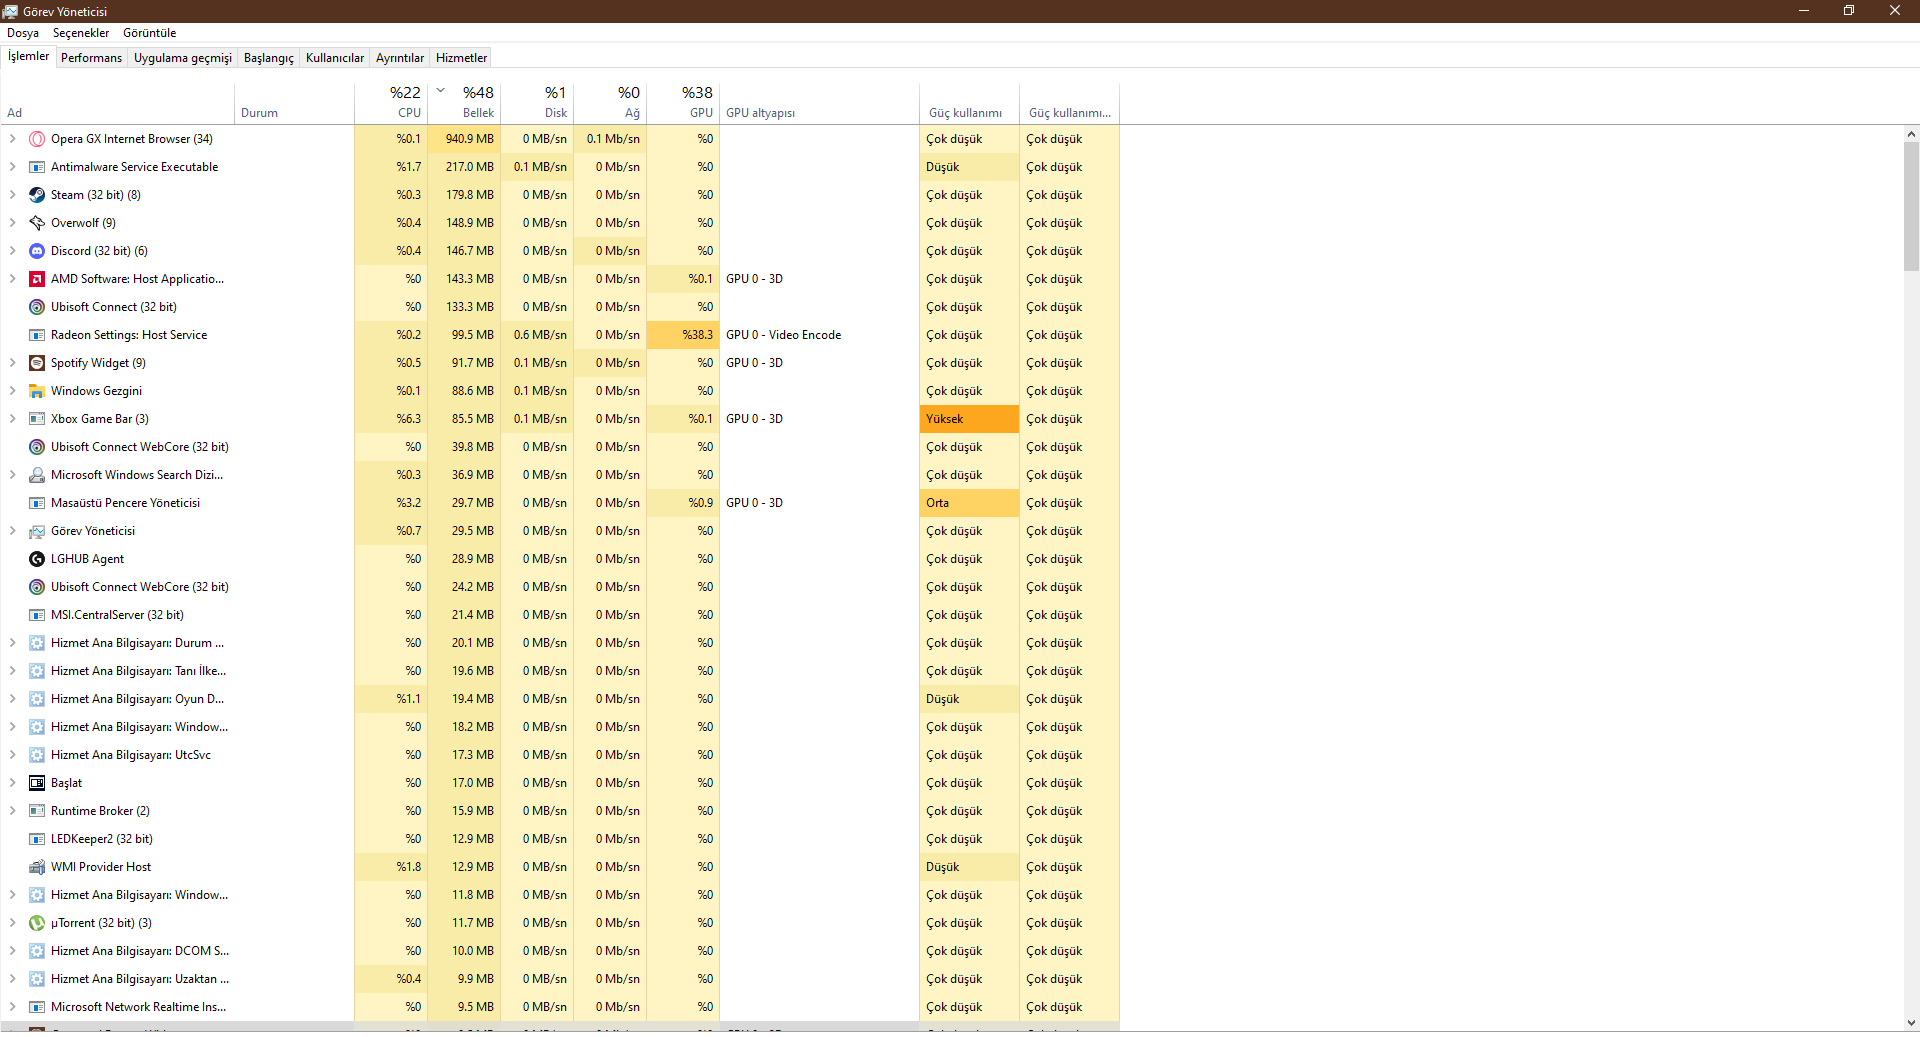Click the Xbox Game Bar icon
The image size is (1920, 1037).
(37, 419)
